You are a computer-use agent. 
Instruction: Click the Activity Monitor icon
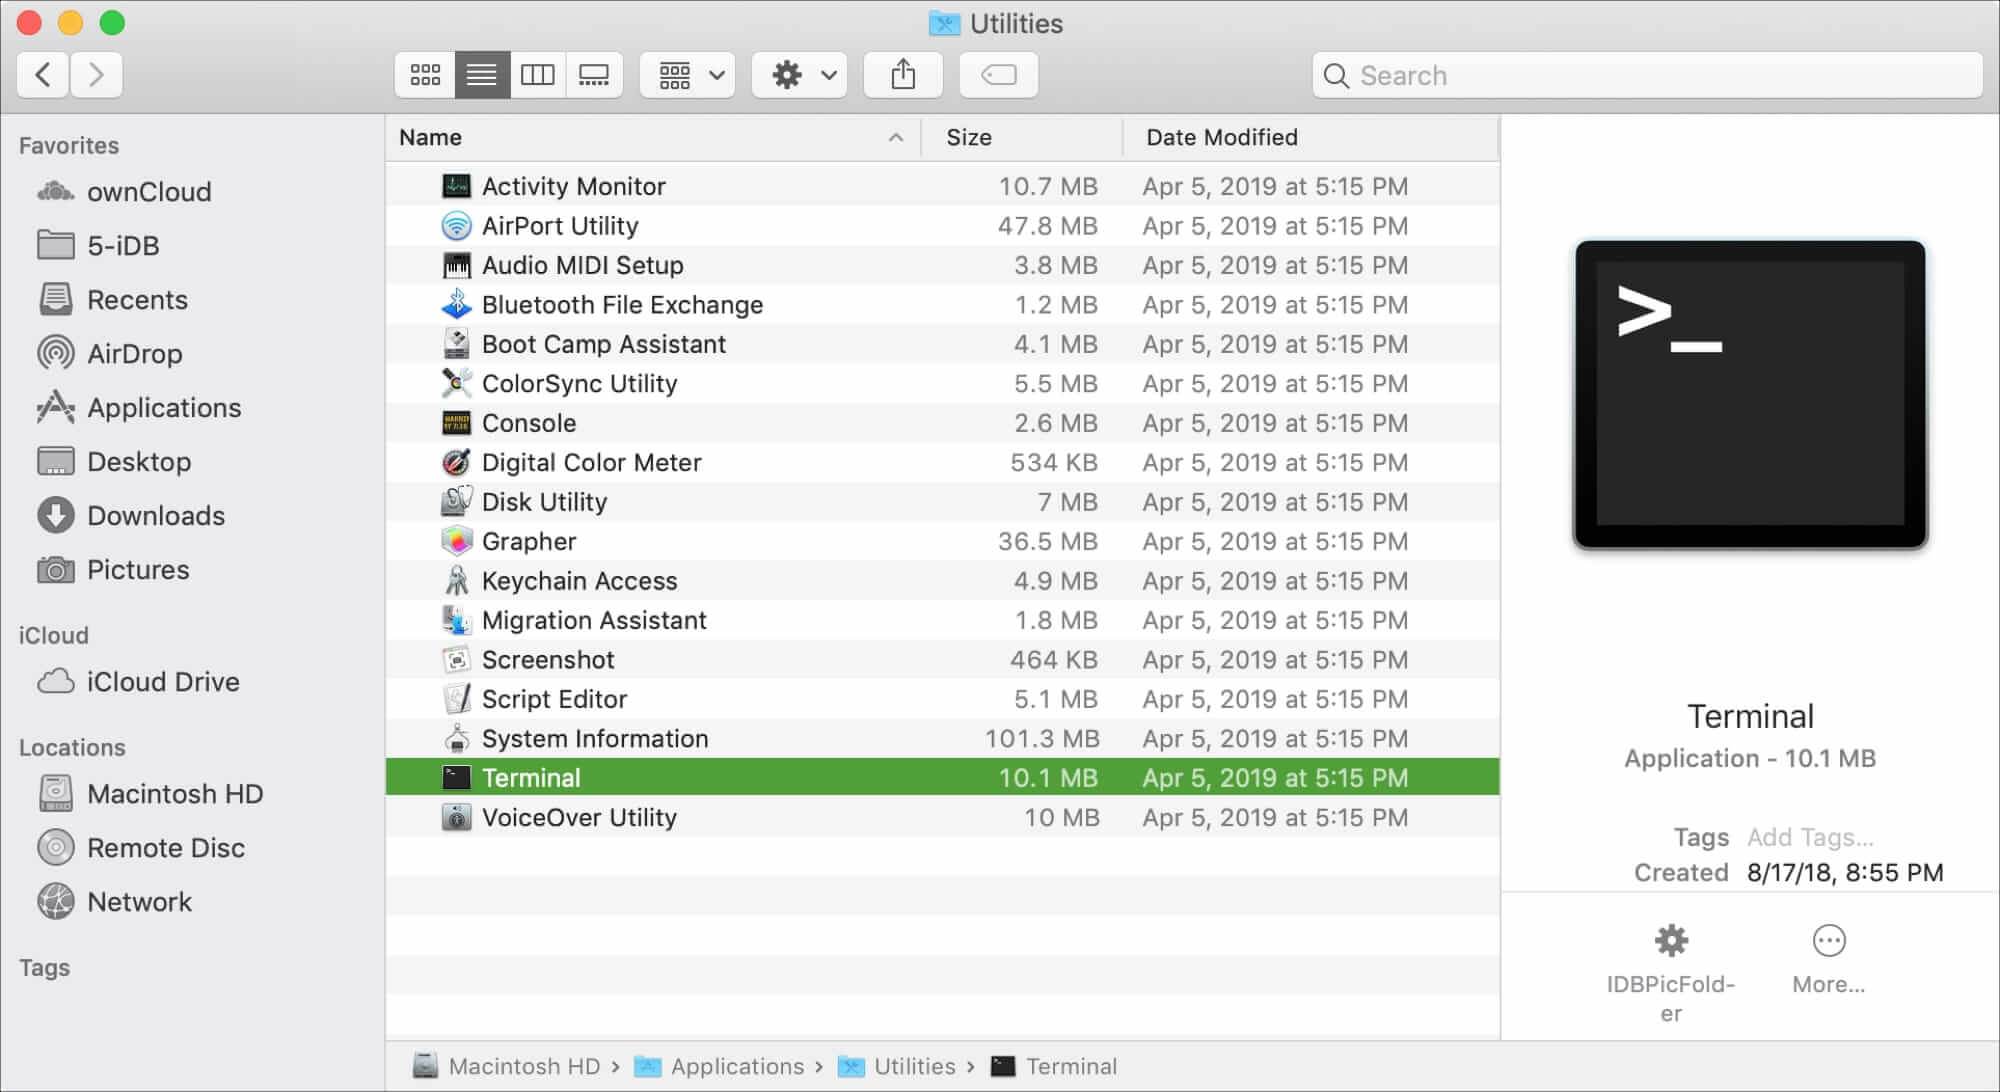[x=456, y=186]
